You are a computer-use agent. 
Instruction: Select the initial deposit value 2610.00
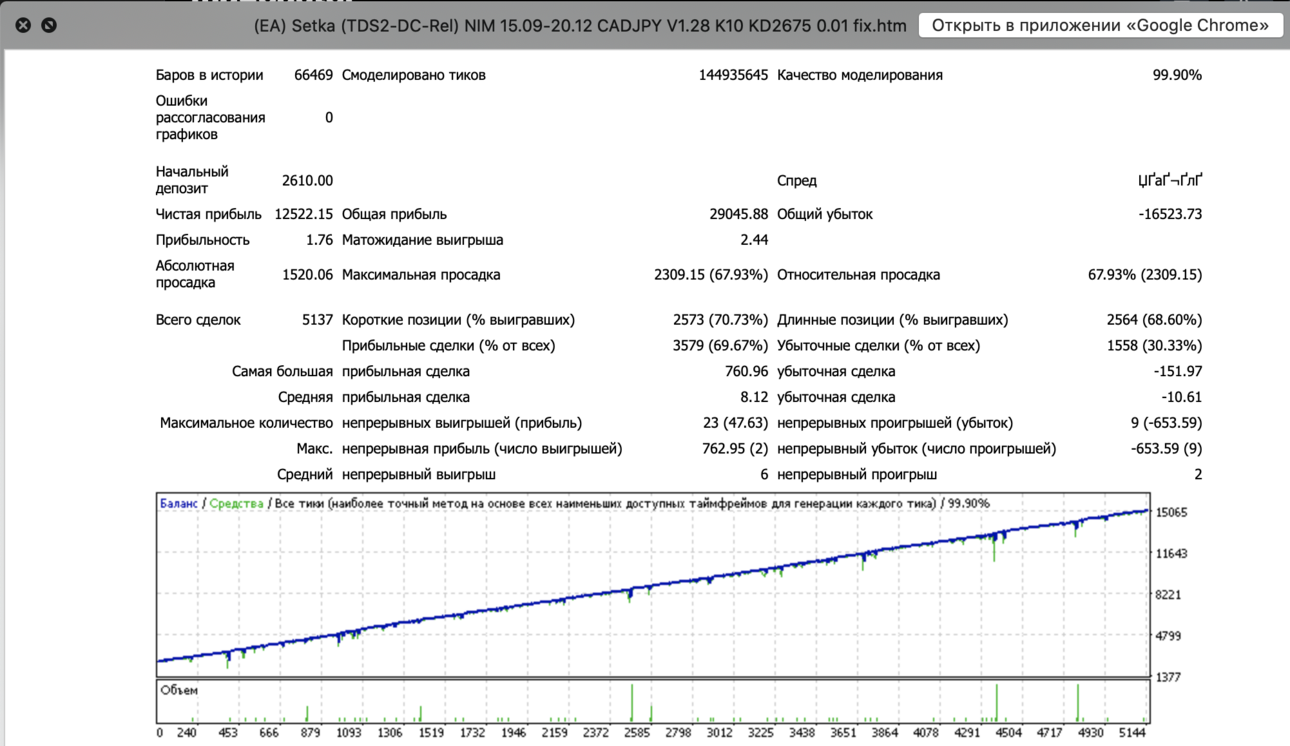click(308, 181)
